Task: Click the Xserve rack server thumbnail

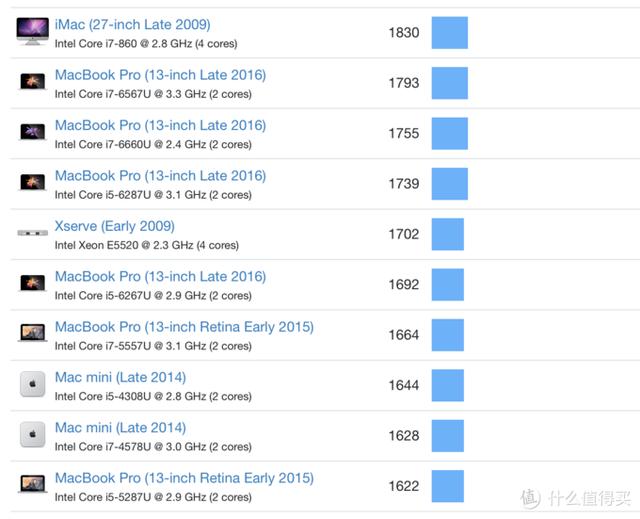Action: [33, 233]
